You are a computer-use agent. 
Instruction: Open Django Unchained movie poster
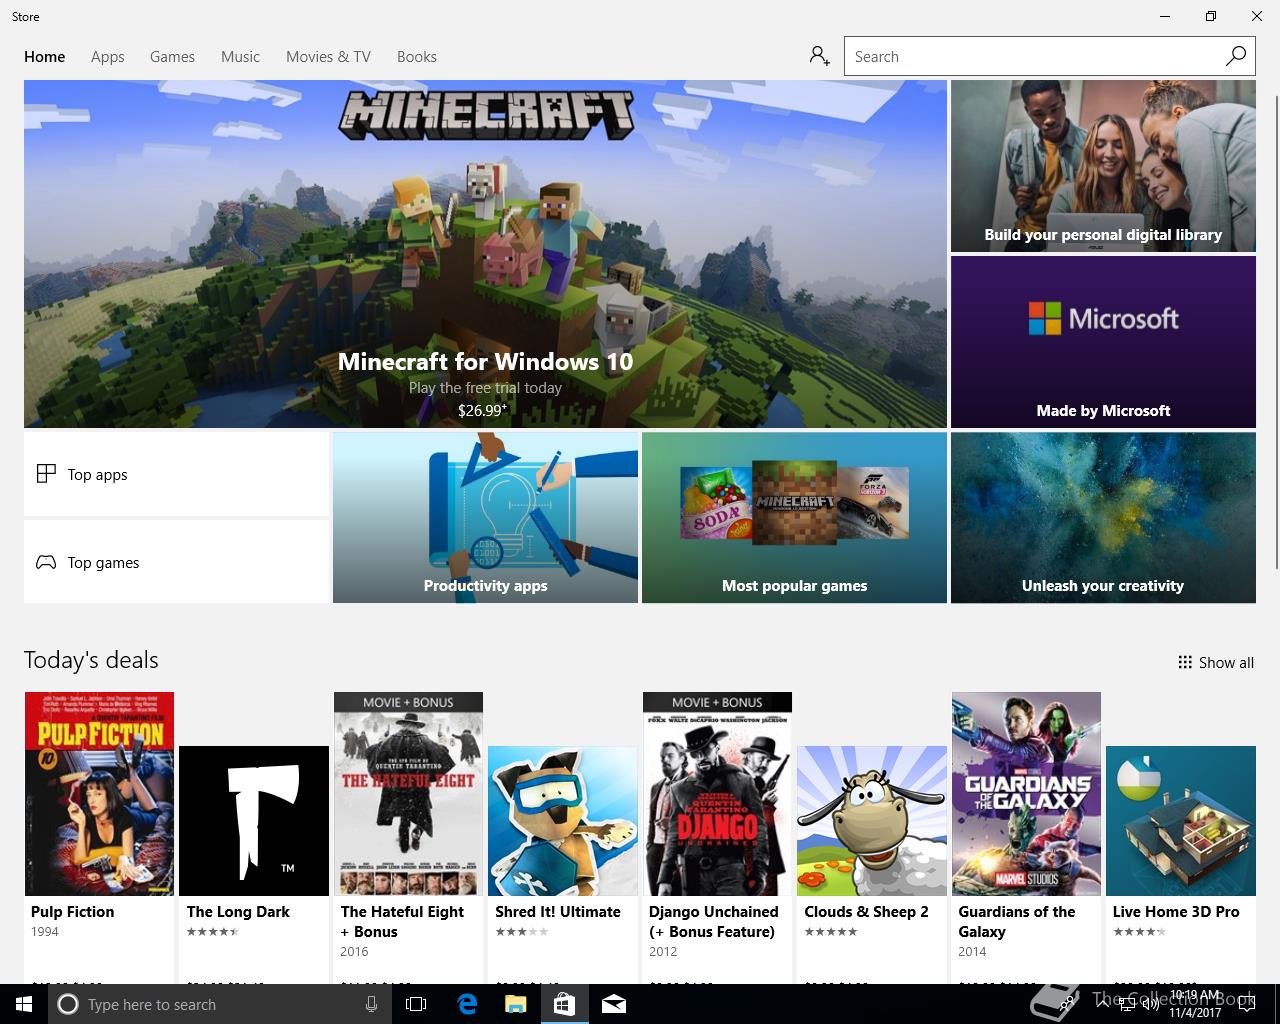pos(717,794)
